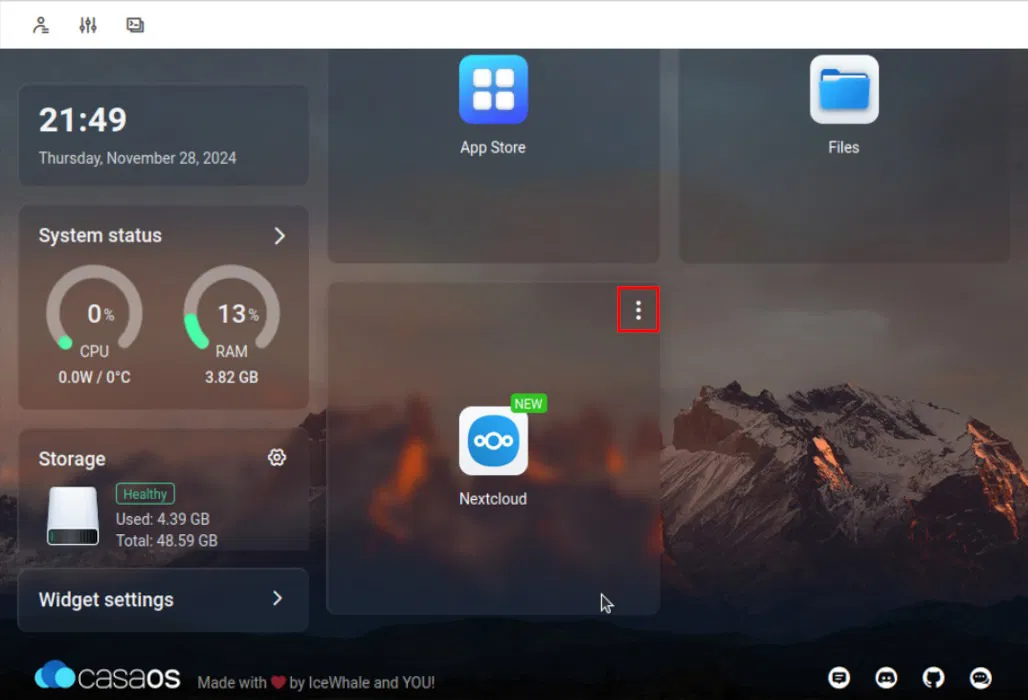Launch the terminal icon in the toolbar
The image size is (1028, 700).
coord(135,24)
